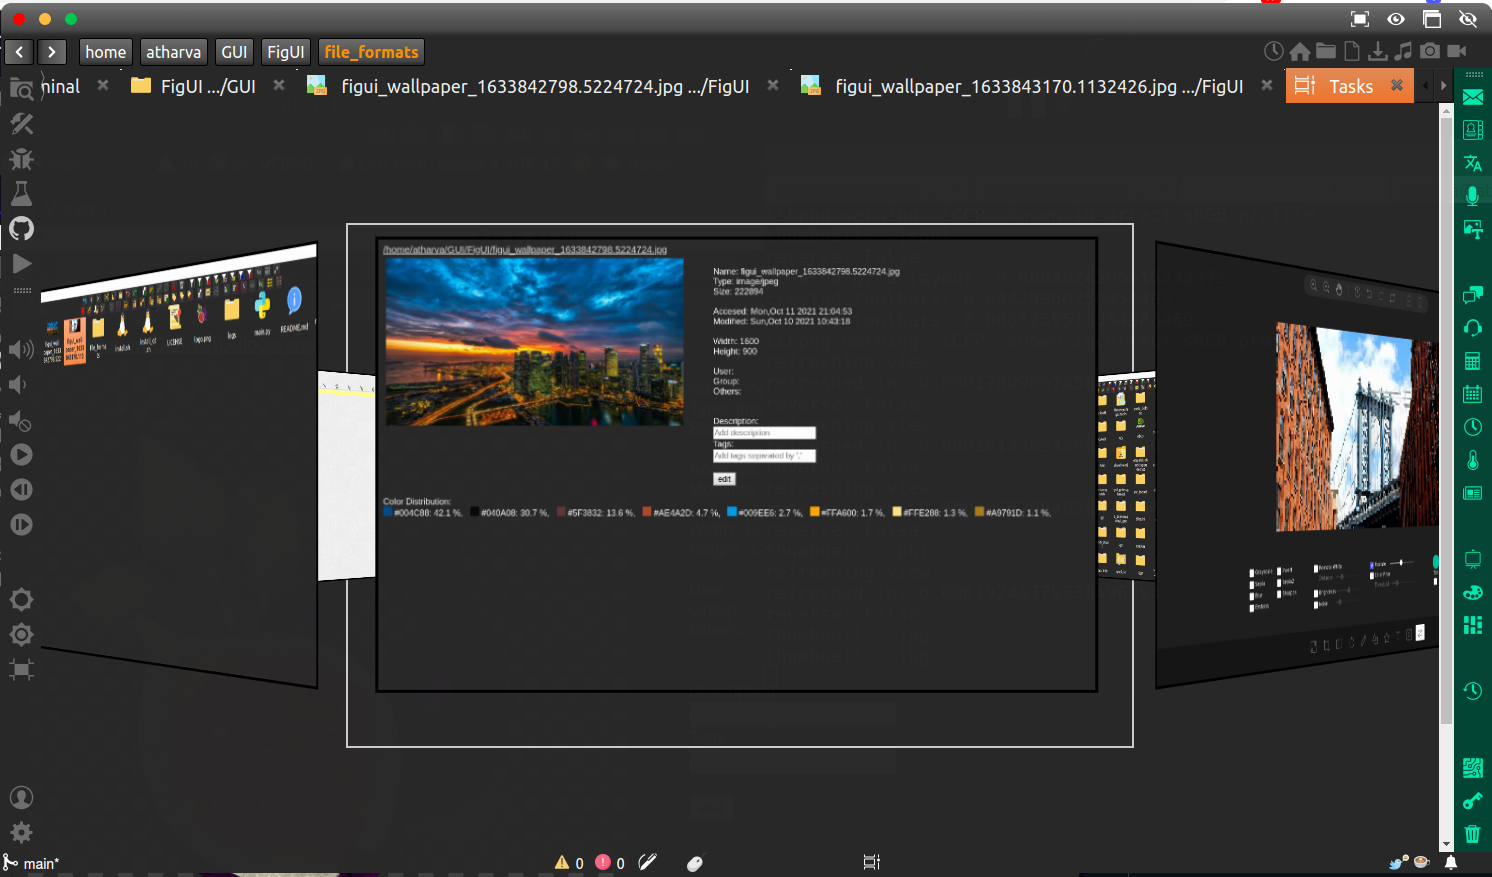
Task: Open the calculator icon in right sidebar
Action: [x=1472, y=361]
